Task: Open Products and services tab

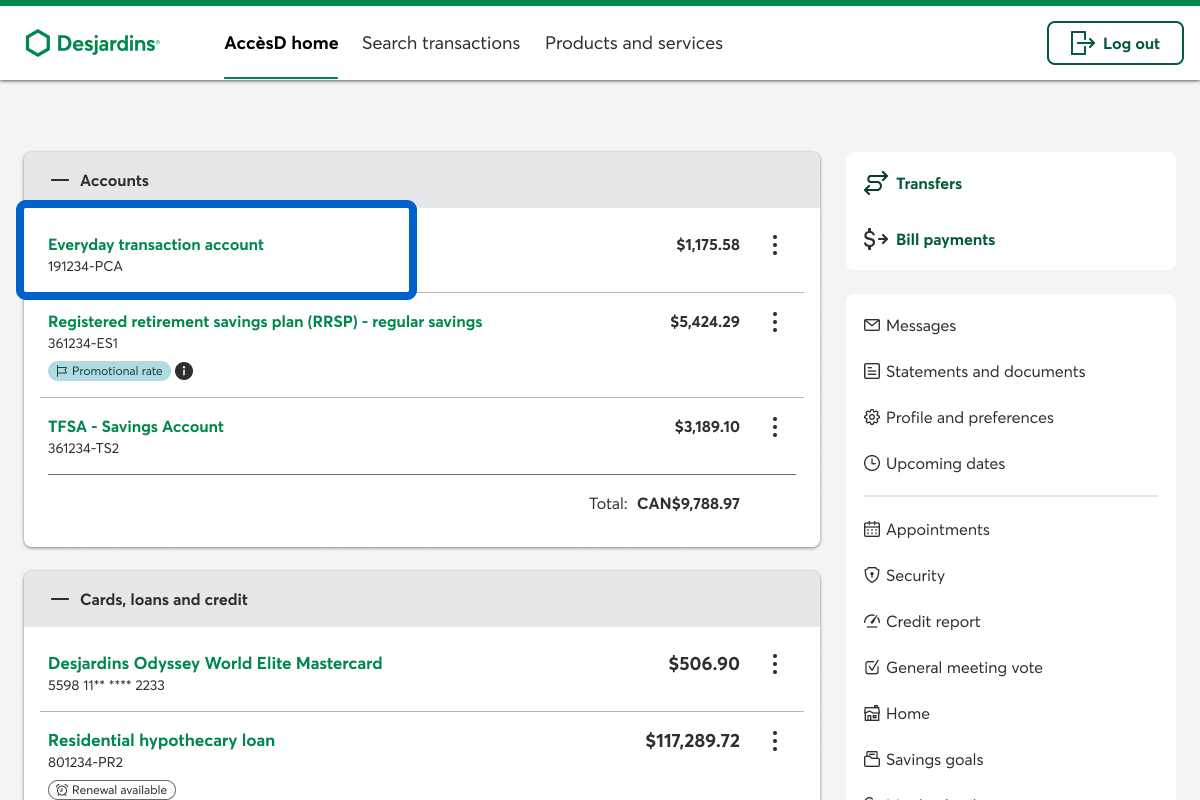Action: pos(634,43)
